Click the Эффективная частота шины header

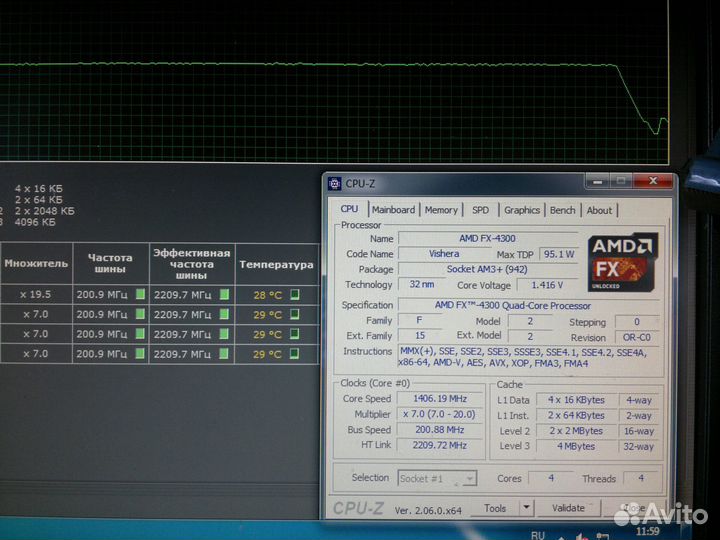pos(191,264)
